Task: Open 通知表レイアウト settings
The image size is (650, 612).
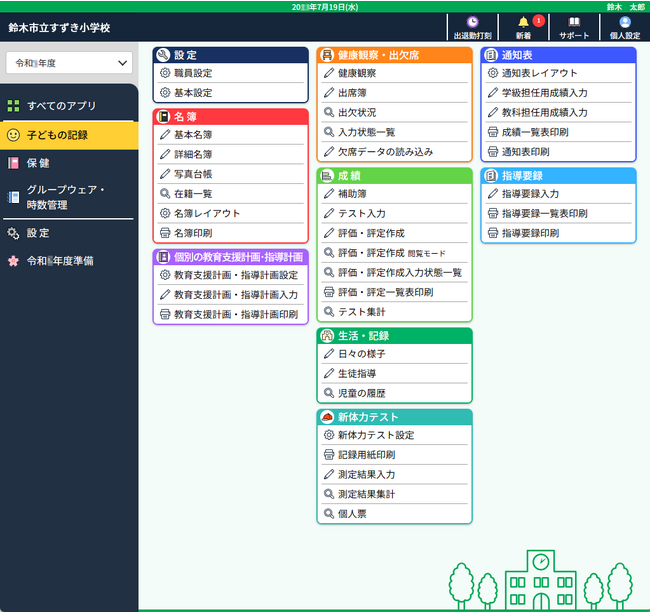Action: coord(539,73)
